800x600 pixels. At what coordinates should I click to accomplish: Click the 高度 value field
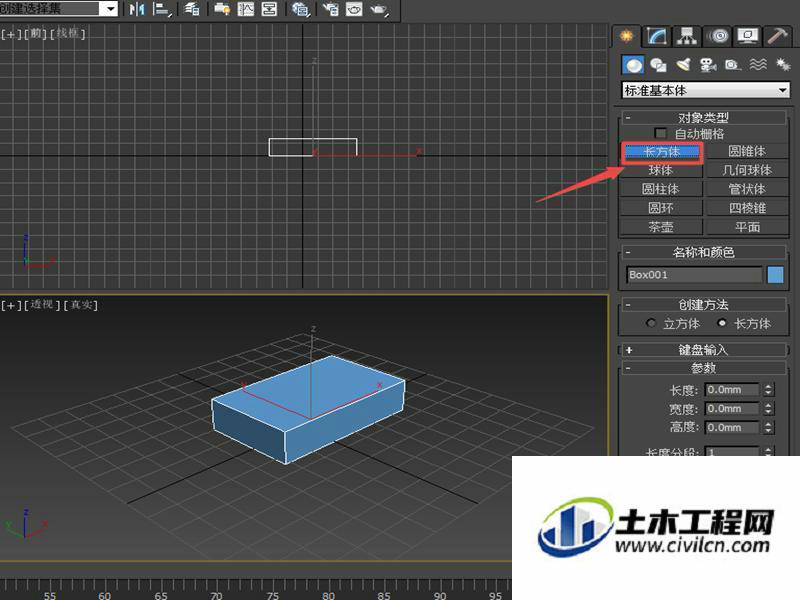732,428
